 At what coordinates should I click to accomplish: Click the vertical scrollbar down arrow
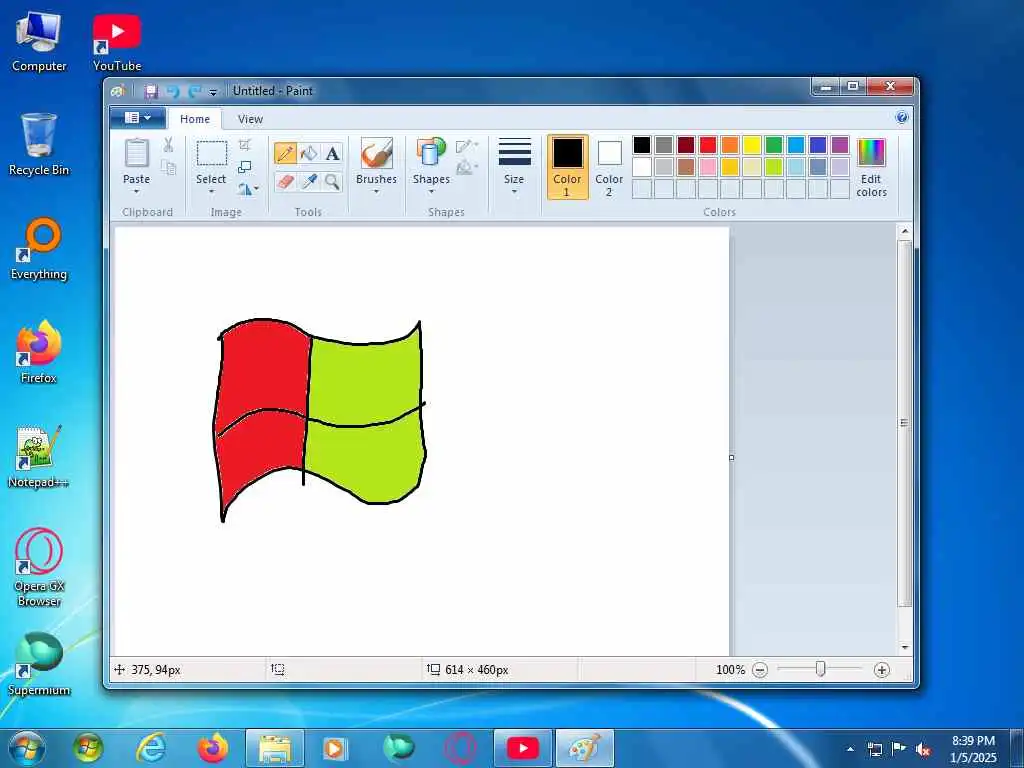click(904, 647)
